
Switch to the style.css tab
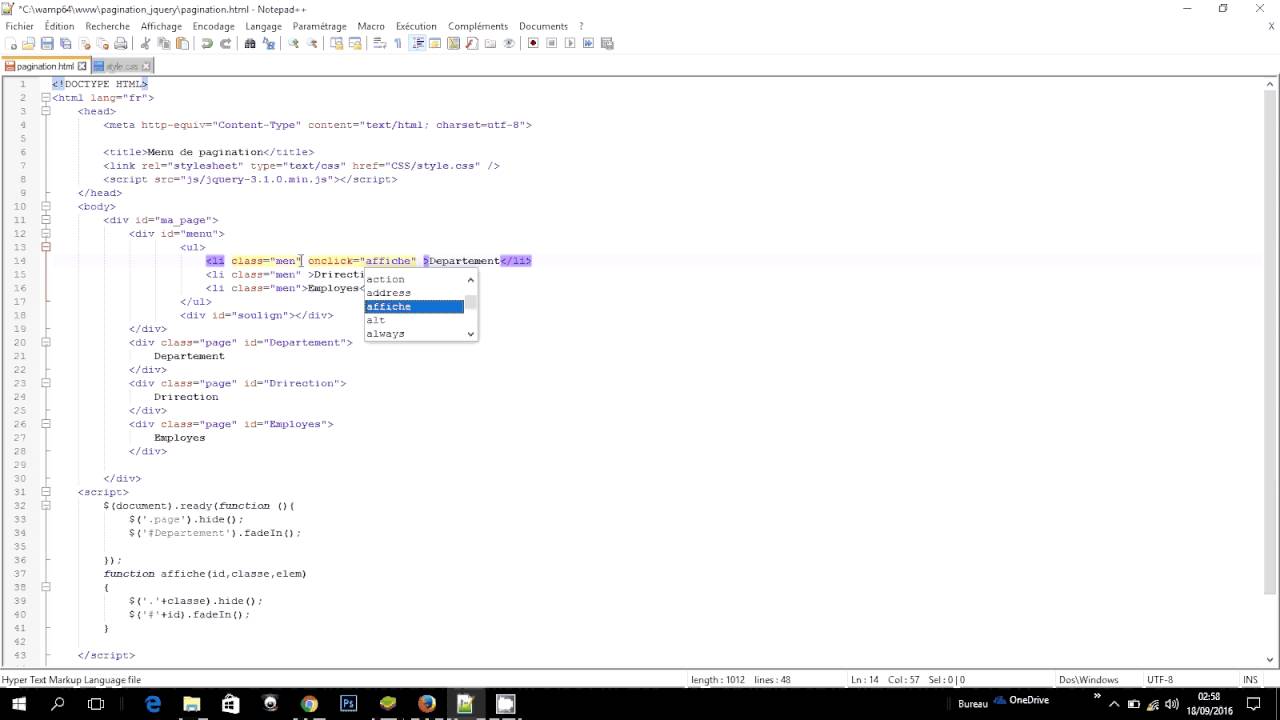[121, 66]
